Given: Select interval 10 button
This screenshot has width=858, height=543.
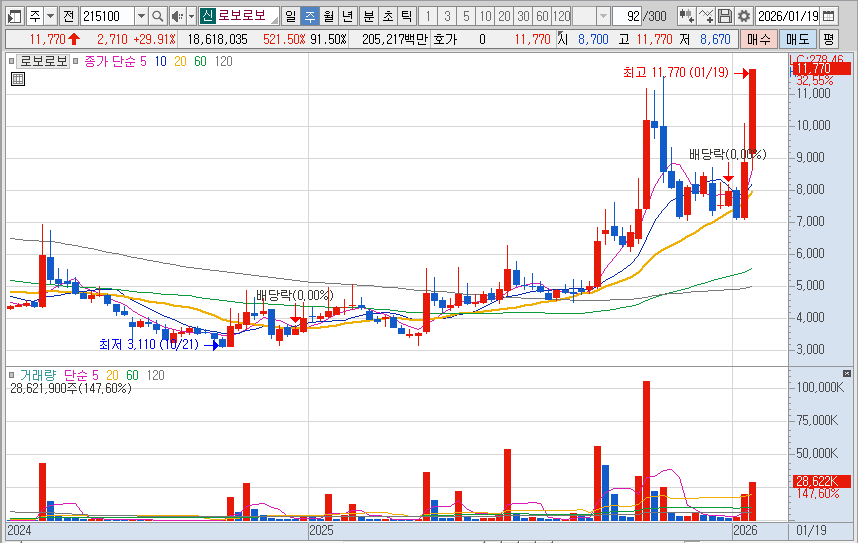Looking at the screenshot, I should pos(485,16).
